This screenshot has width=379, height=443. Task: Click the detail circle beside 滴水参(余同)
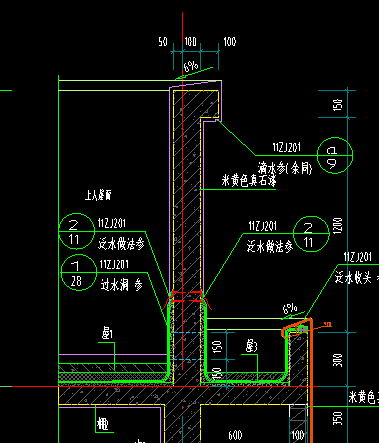point(335,155)
